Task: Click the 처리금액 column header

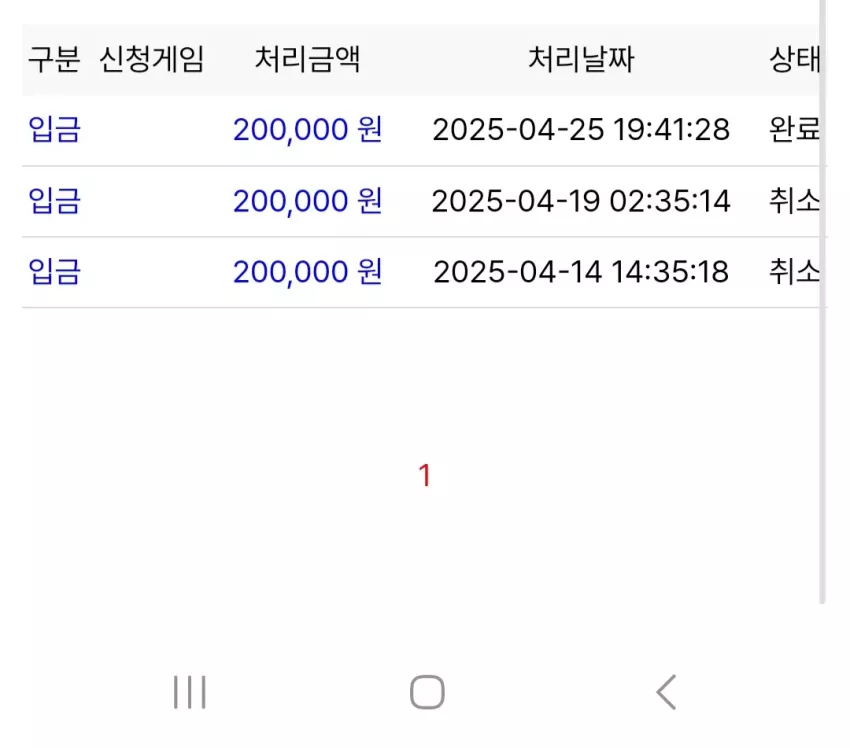Action: (x=307, y=59)
